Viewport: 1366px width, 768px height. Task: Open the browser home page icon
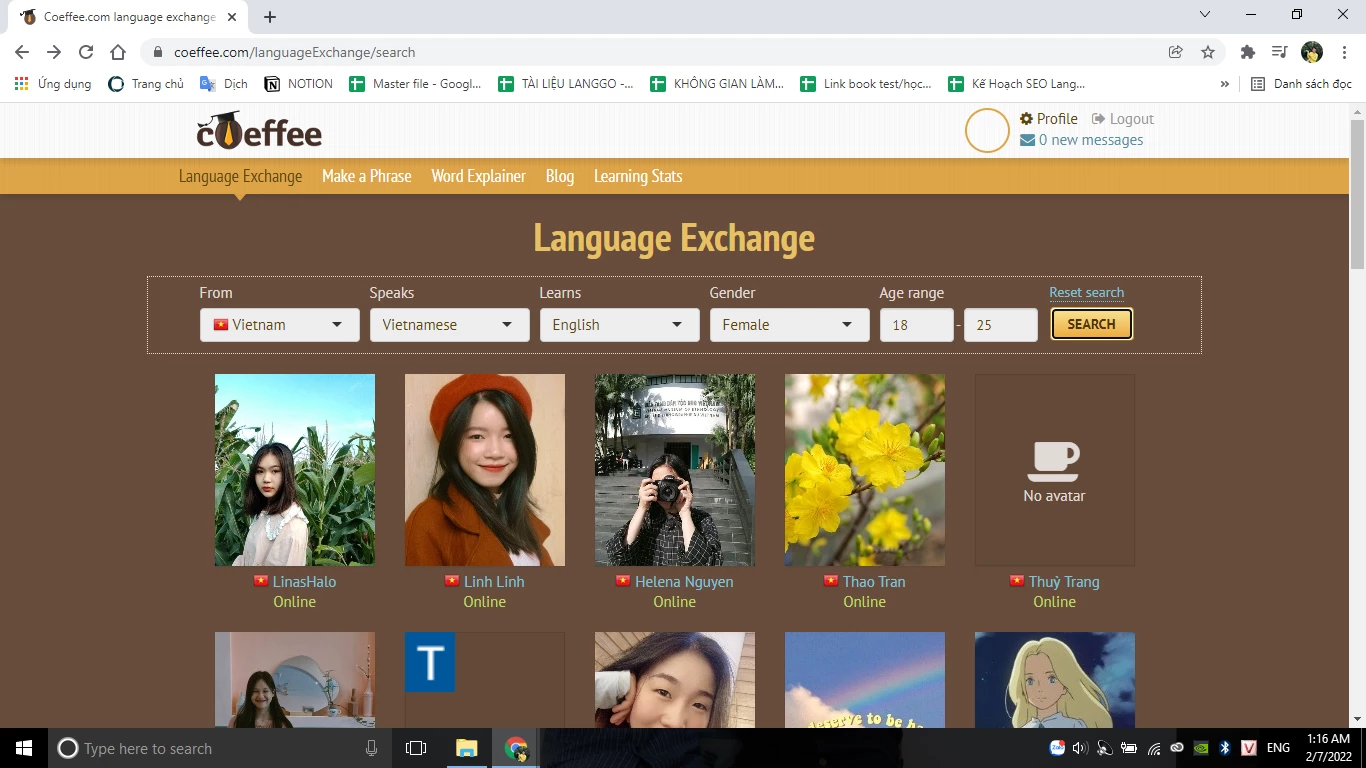[118, 52]
